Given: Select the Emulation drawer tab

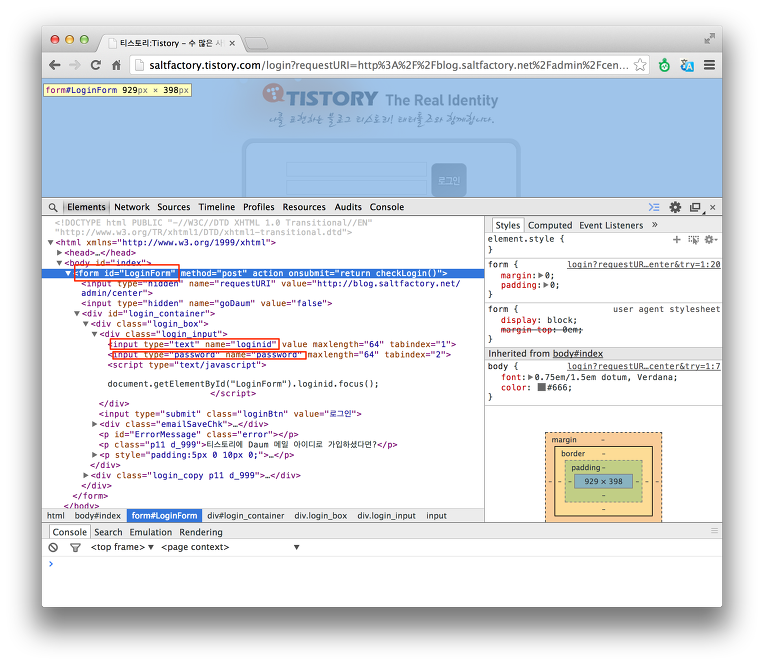Looking at the screenshot, I should point(151,532).
